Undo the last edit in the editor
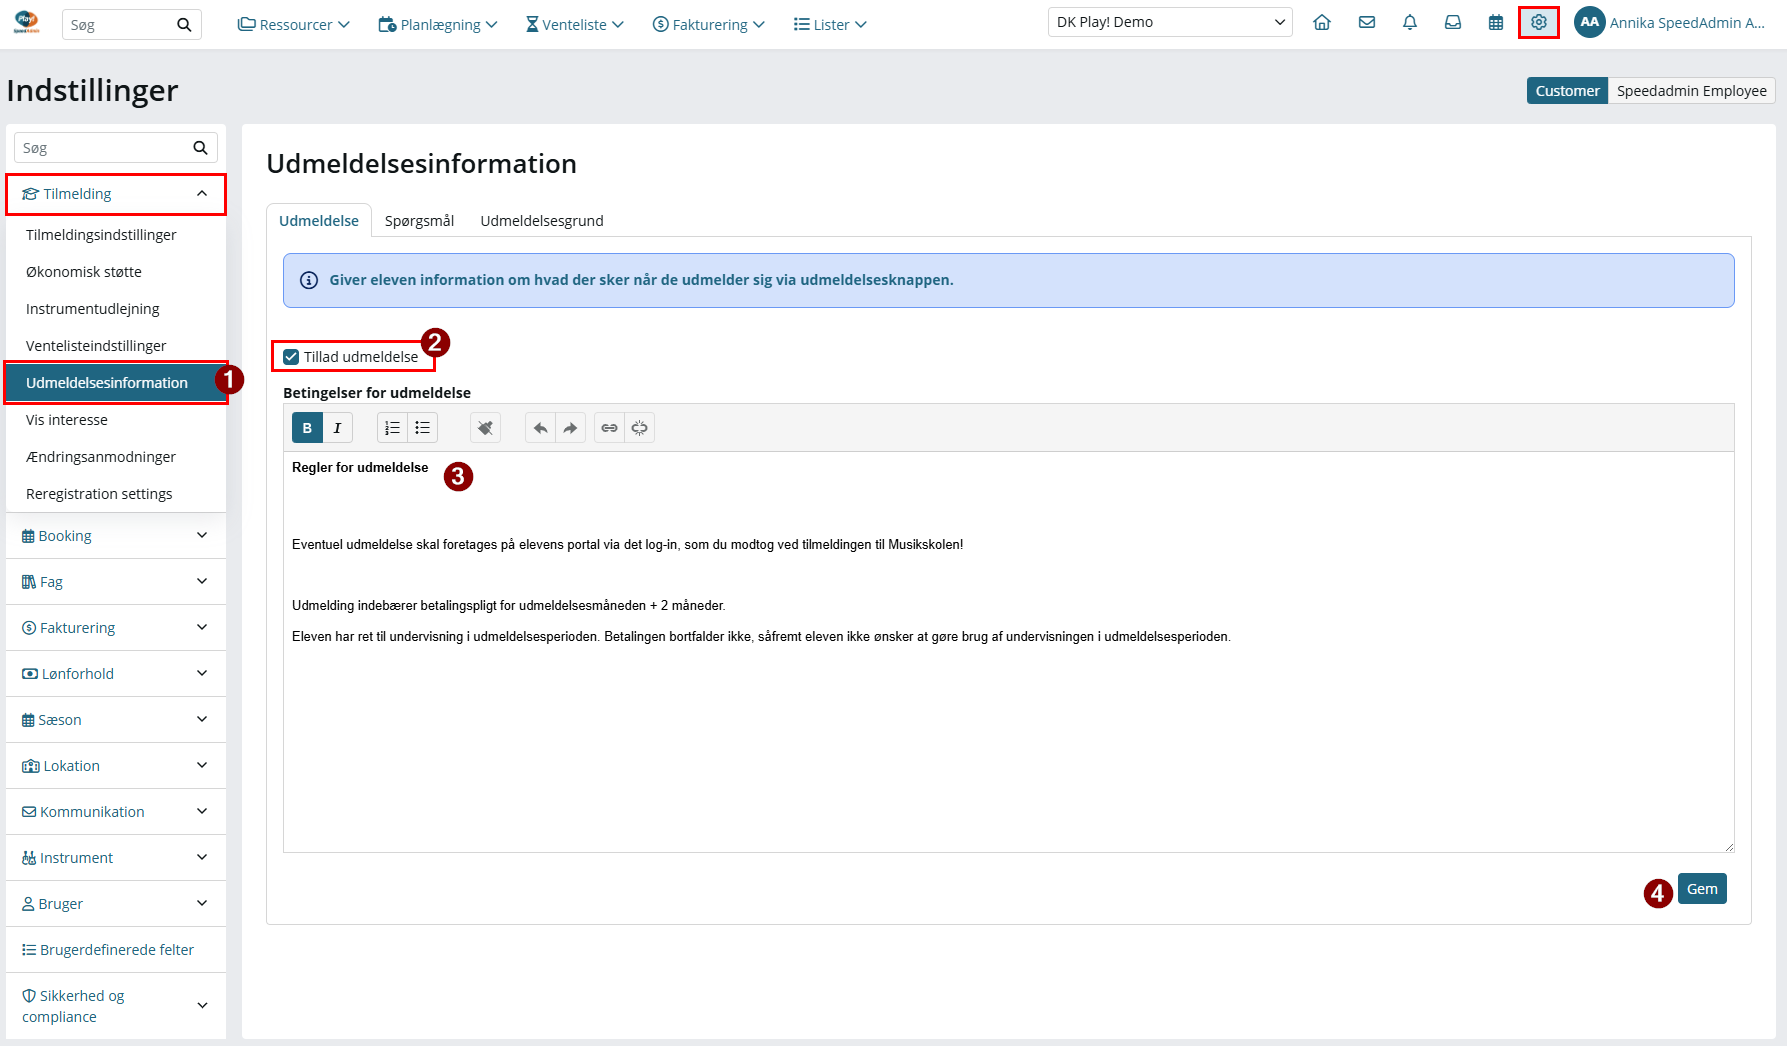The height and width of the screenshot is (1046, 1787). 540,428
